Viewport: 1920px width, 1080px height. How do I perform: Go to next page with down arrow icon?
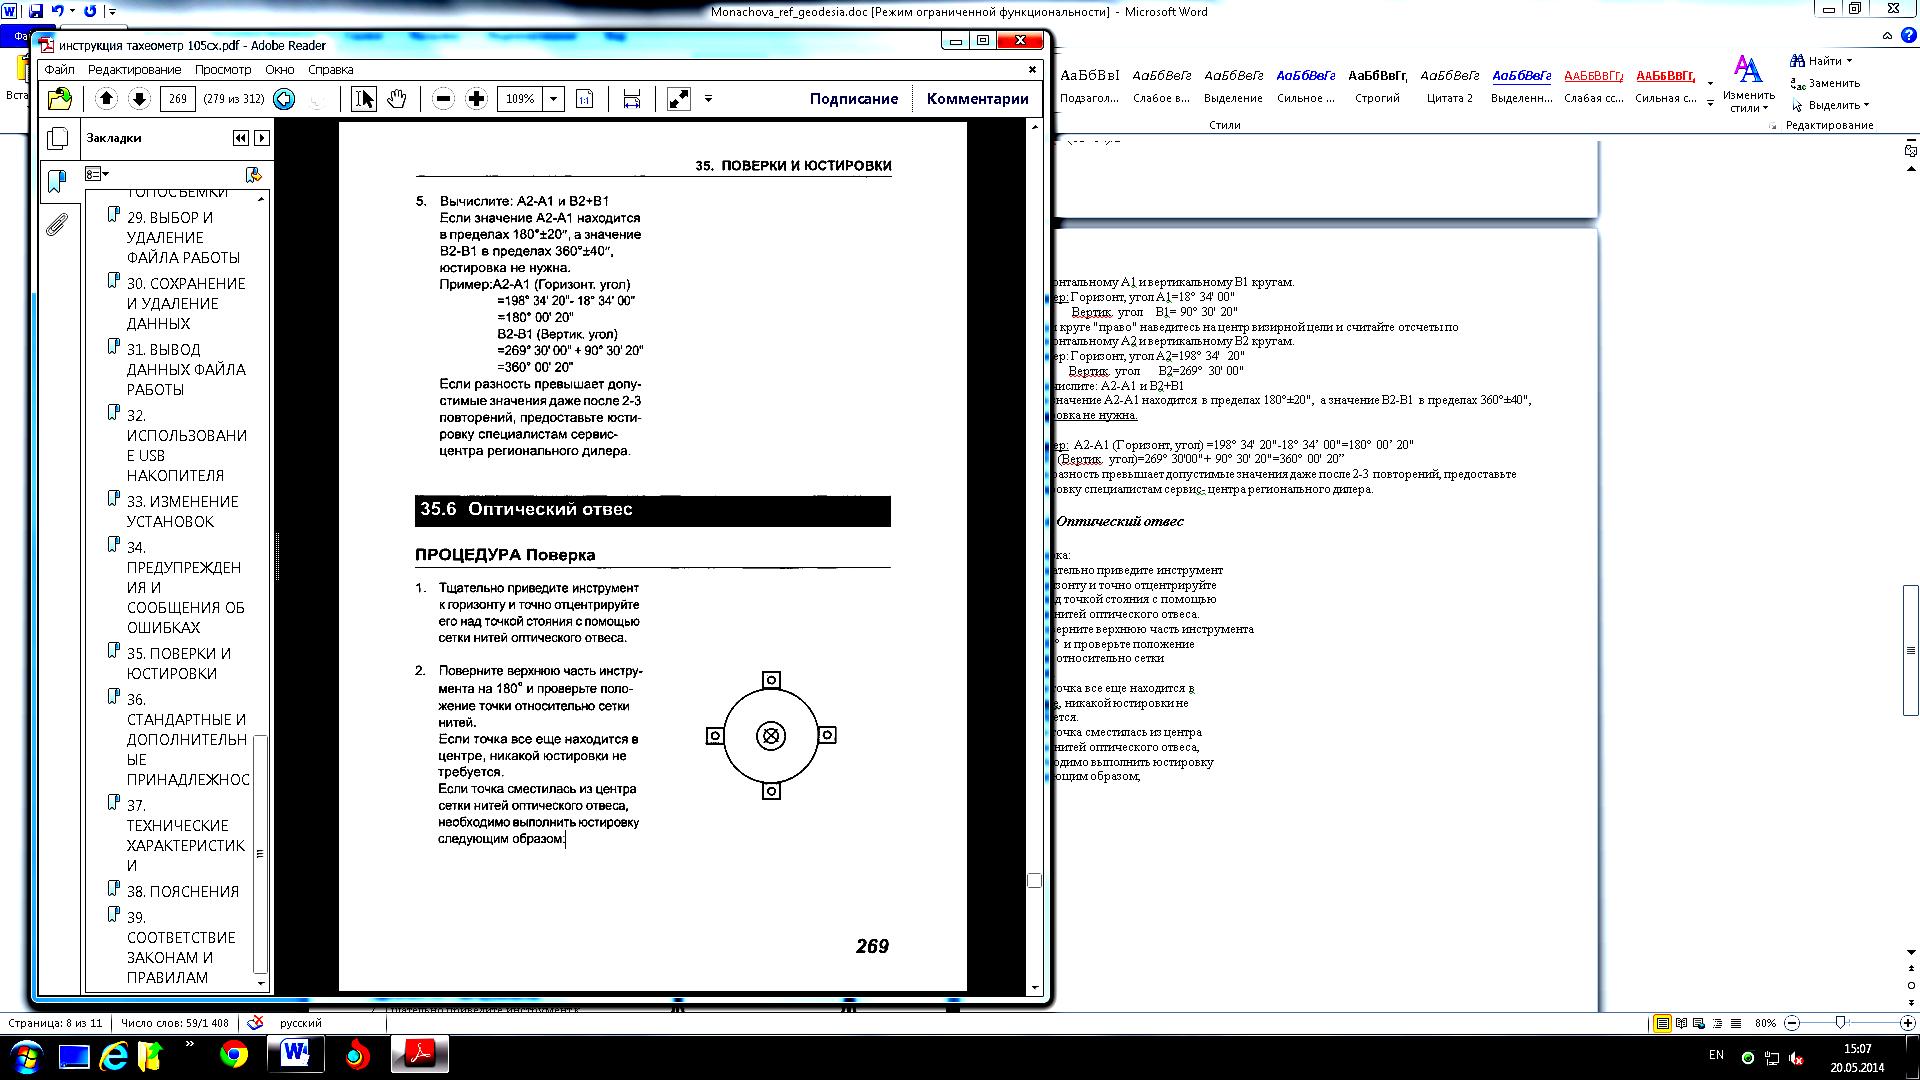(139, 98)
